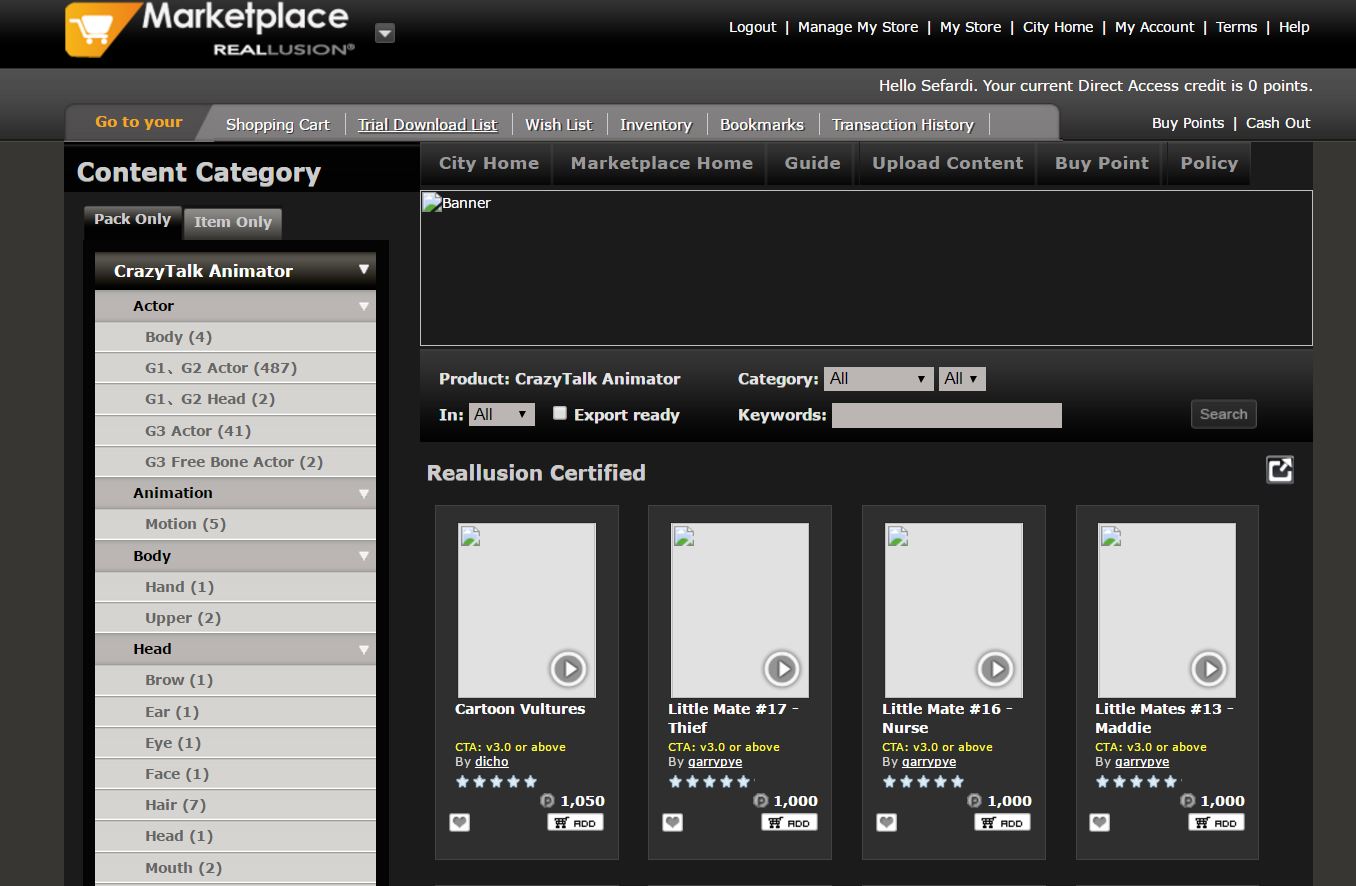The width and height of the screenshot is (1356, 886).
Task: Open the Buy Point tab
Action: click(1102, 164)
